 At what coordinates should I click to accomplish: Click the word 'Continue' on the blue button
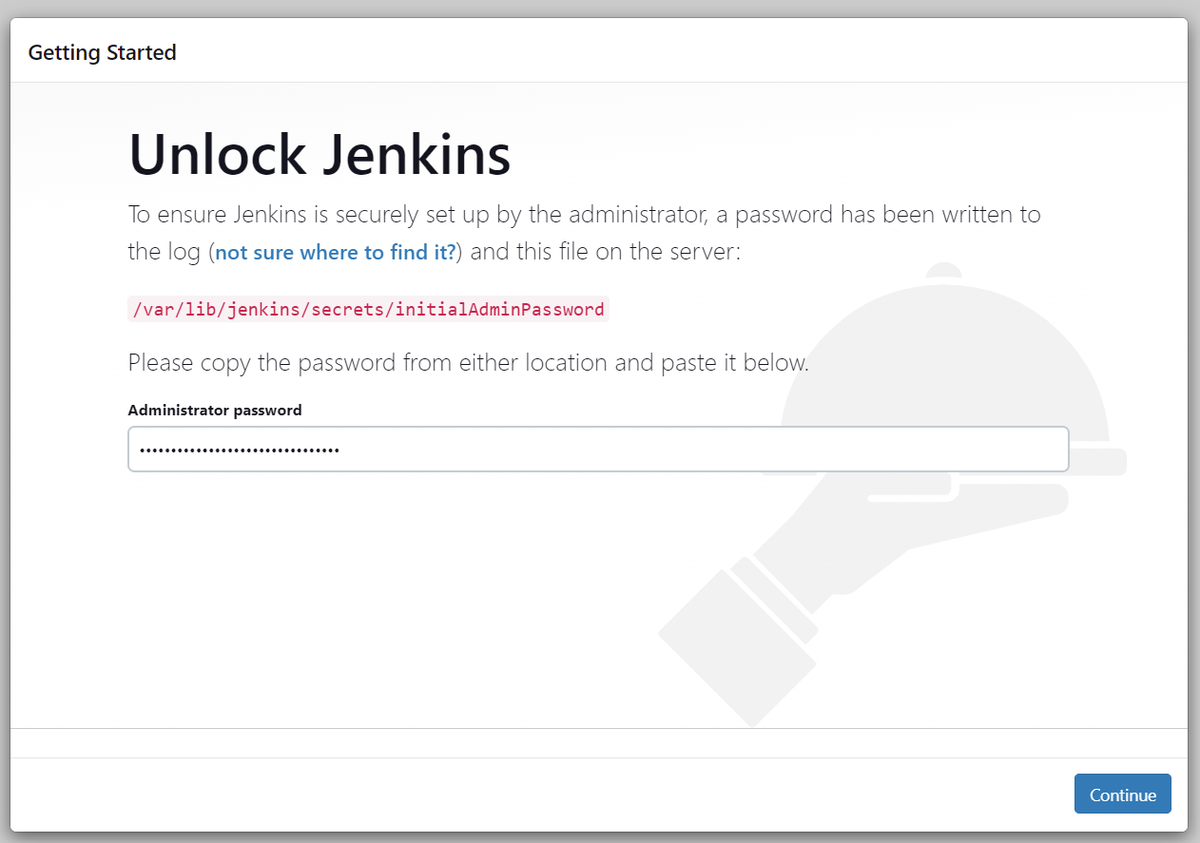click(1122, 793)
